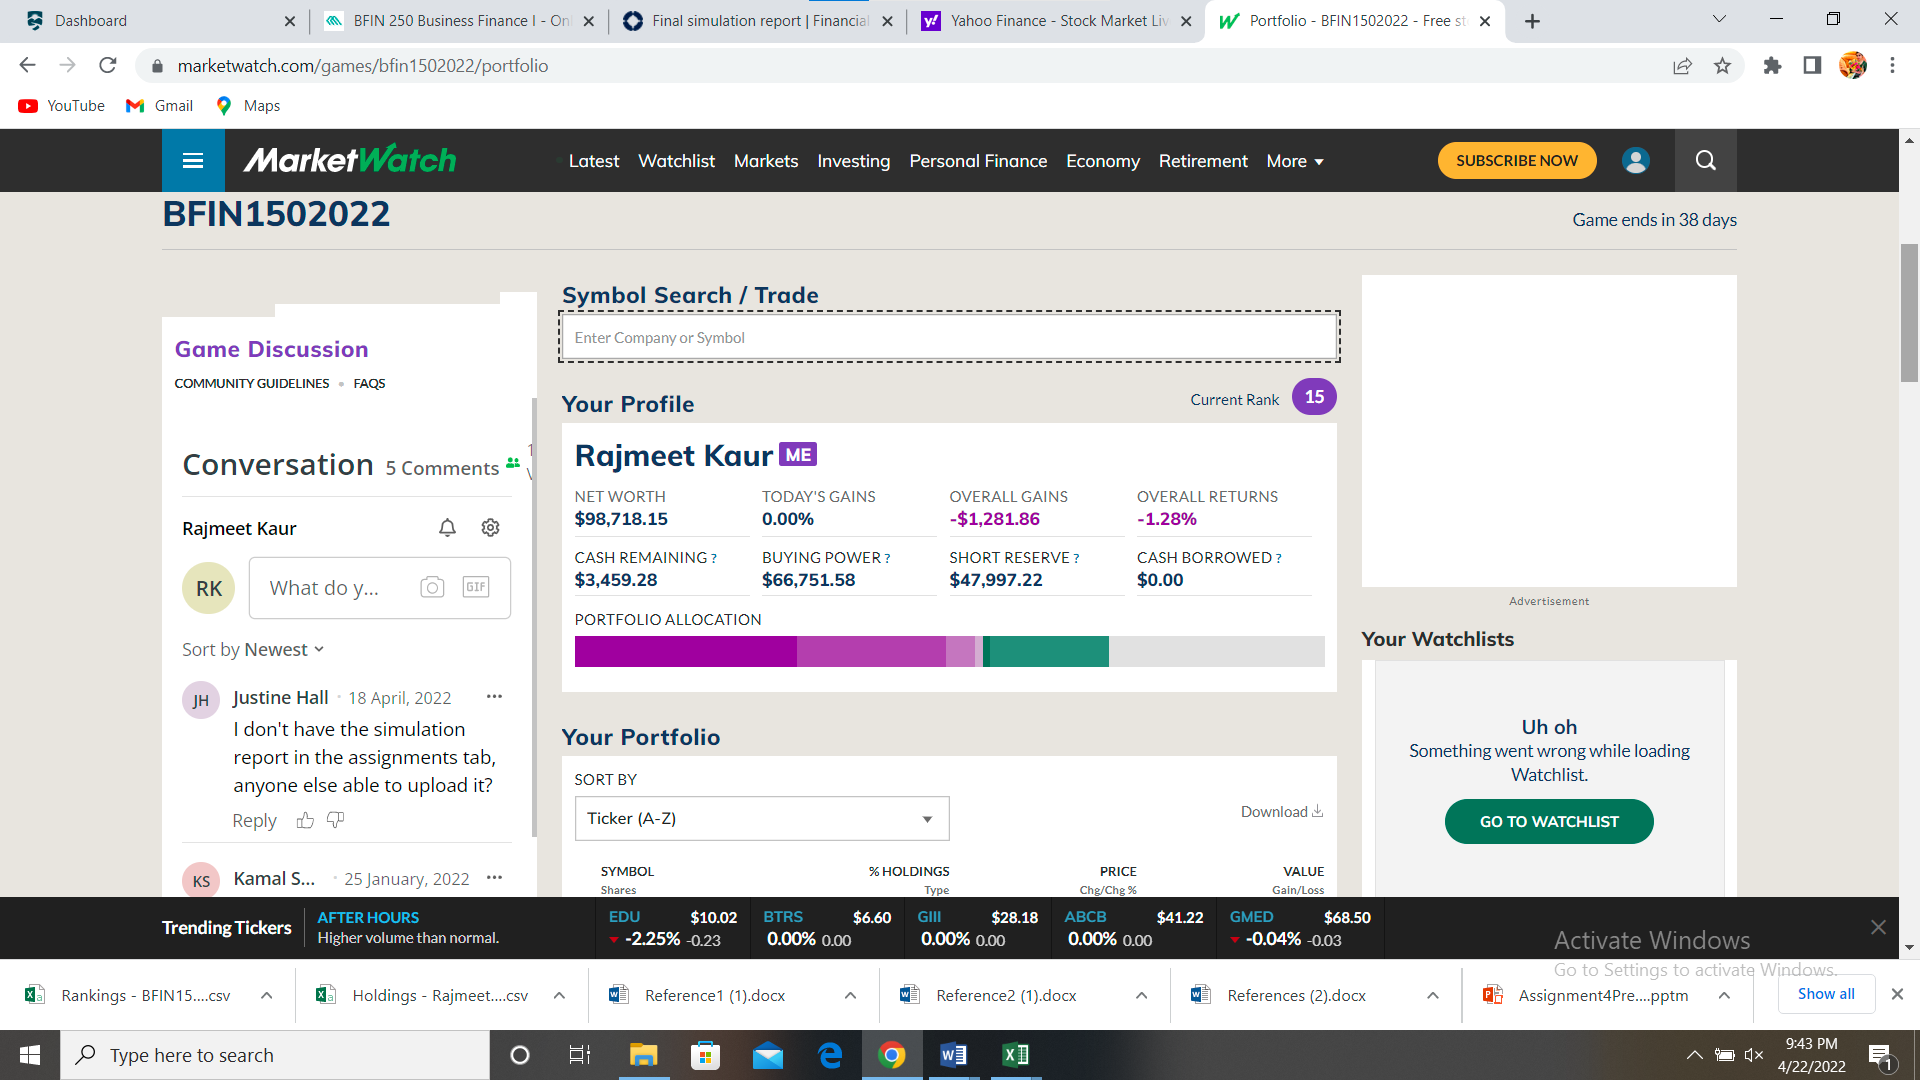Bookmark this page with star icon

[1722, 66]
